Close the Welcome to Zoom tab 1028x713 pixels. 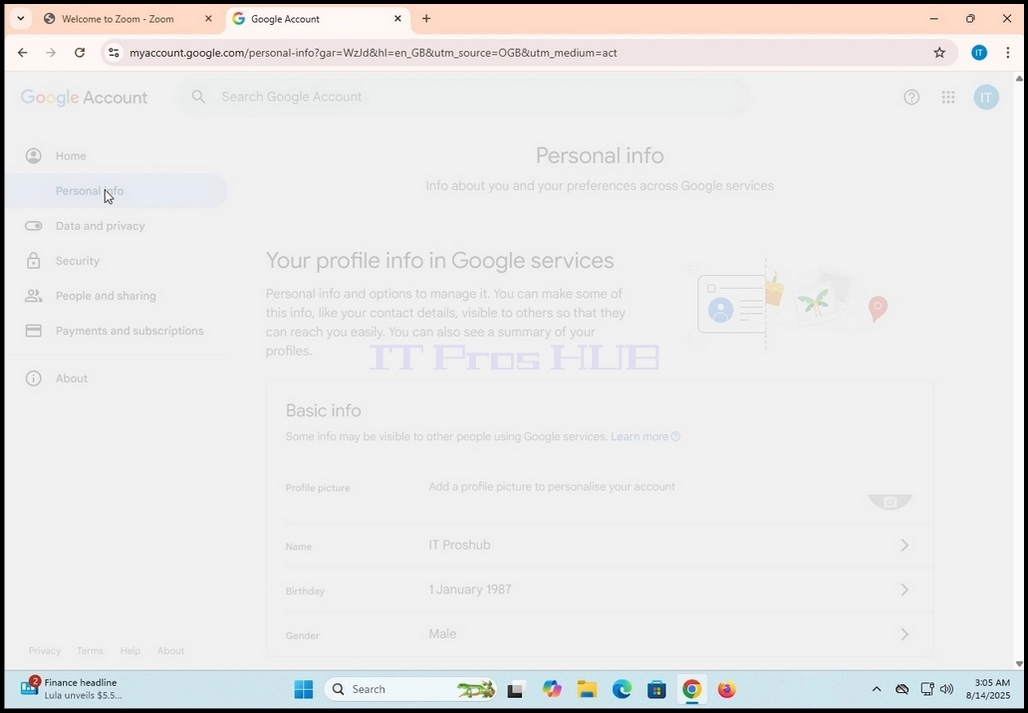[x=208, y=18]
